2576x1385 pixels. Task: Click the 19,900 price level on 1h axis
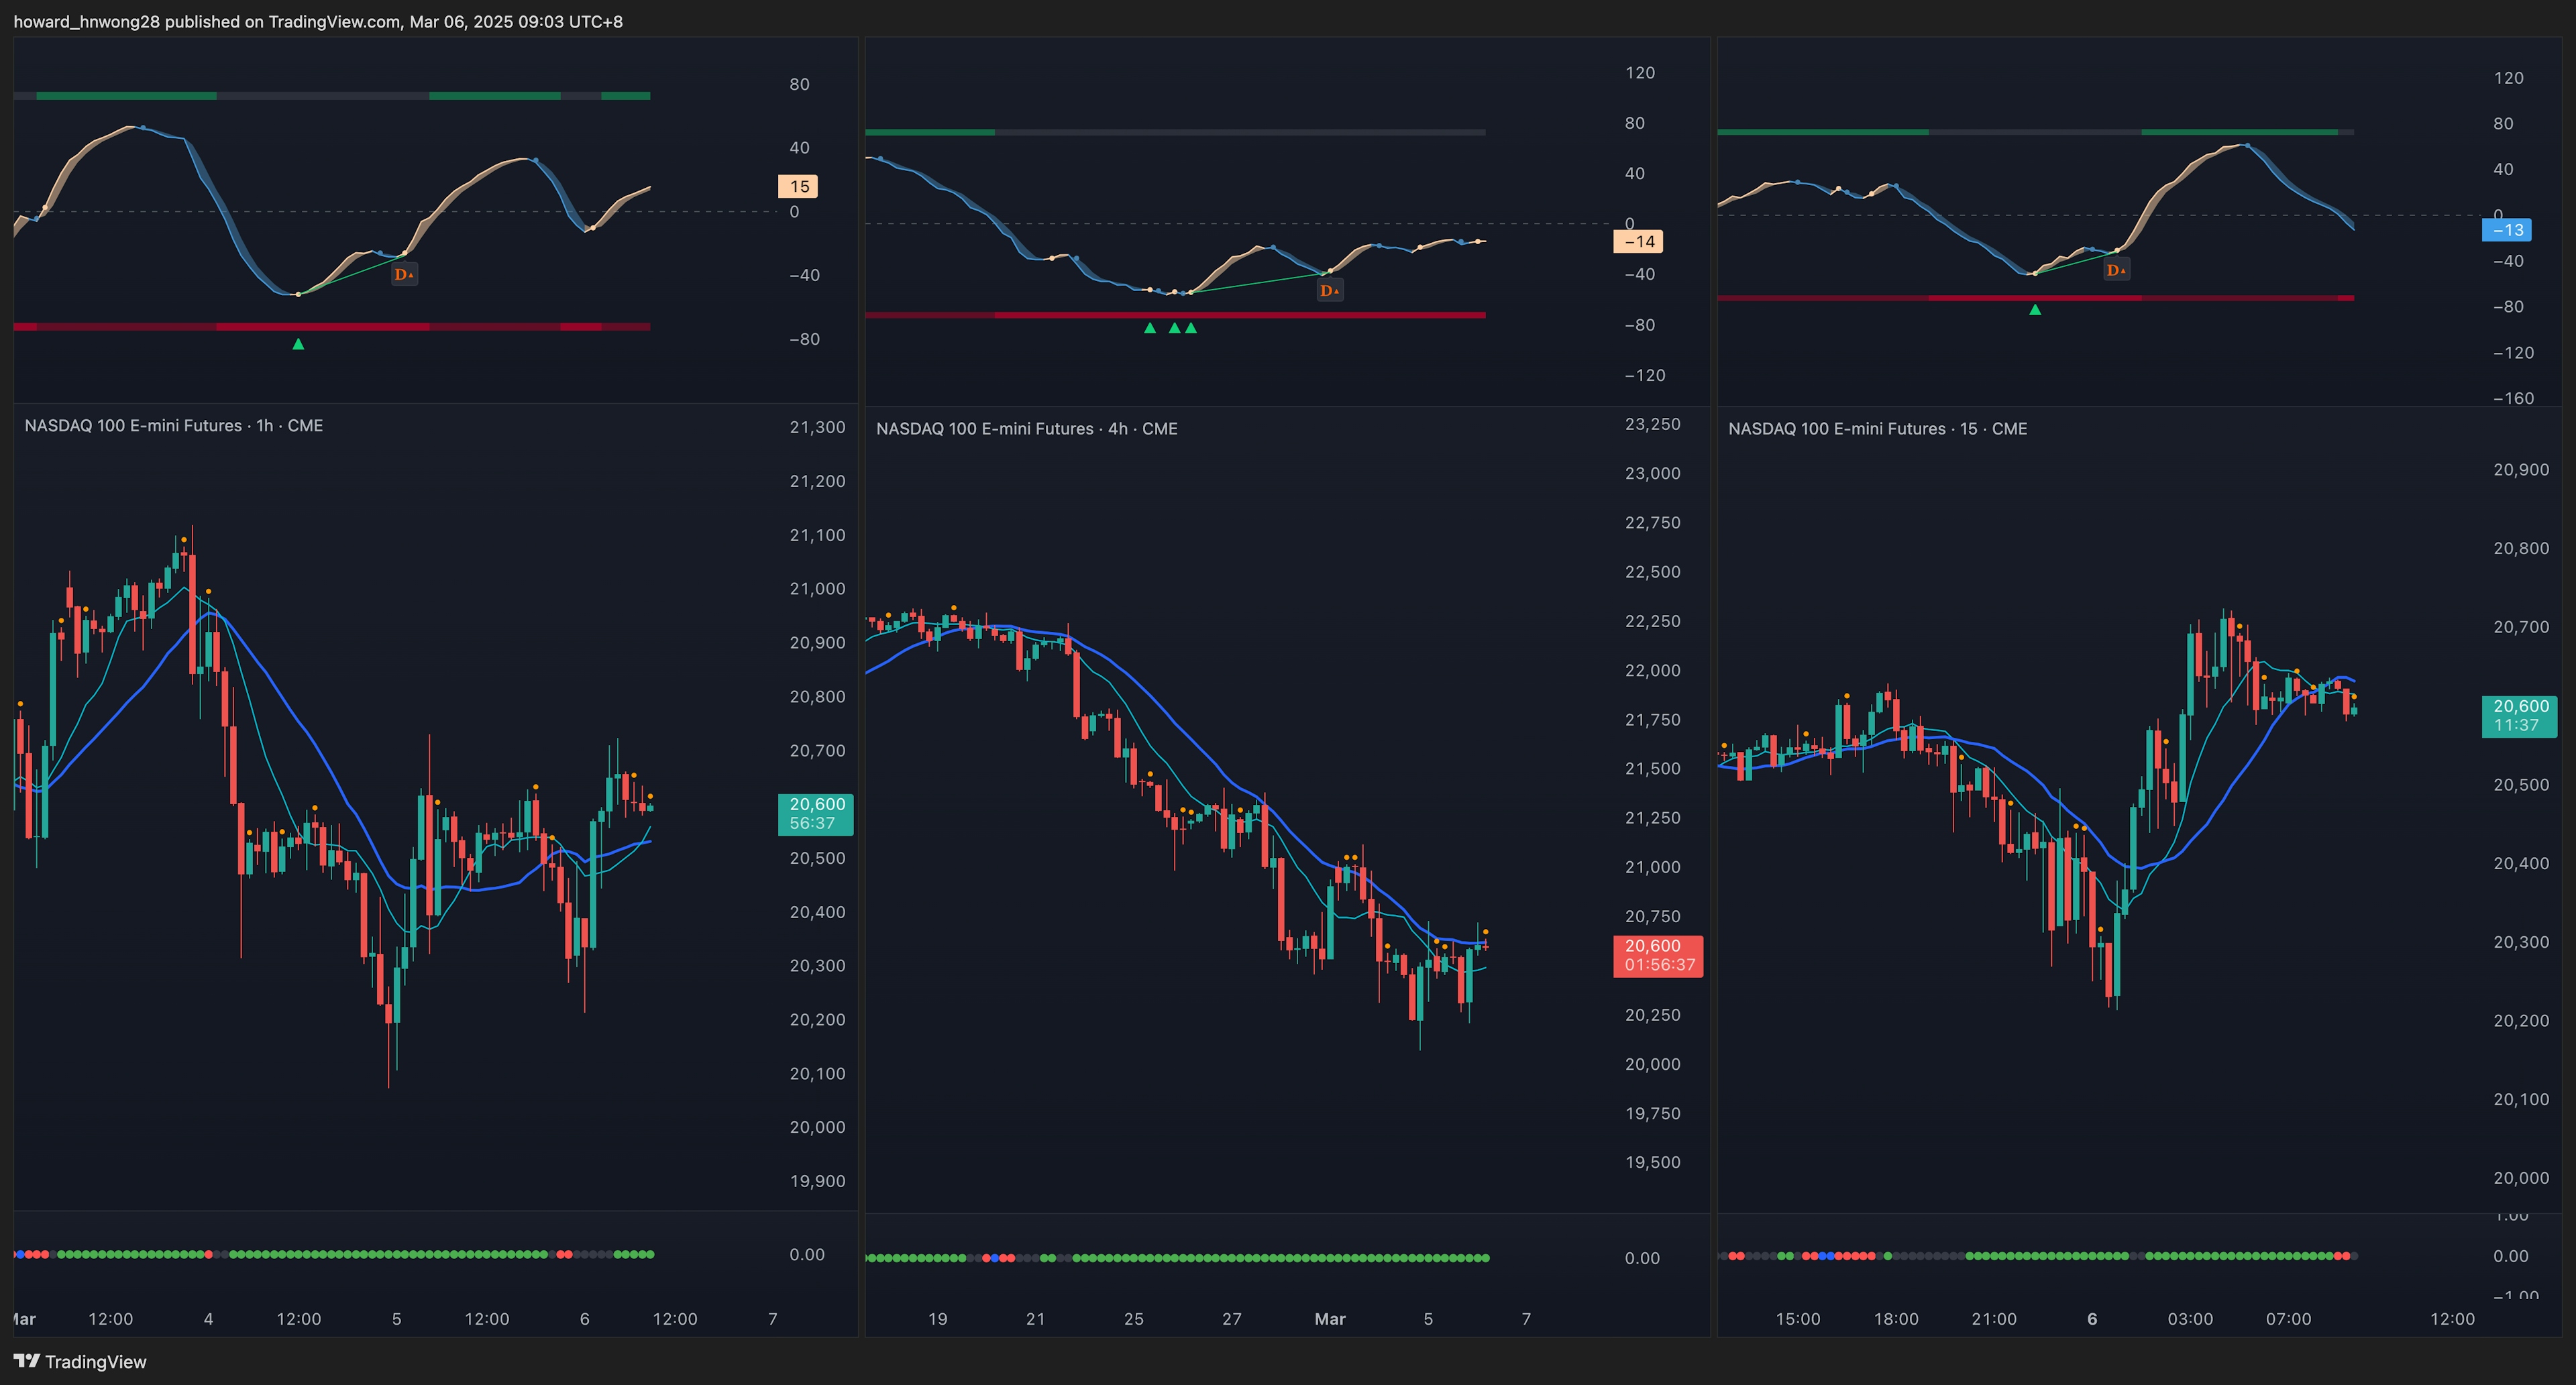[x=817, y=1181]
